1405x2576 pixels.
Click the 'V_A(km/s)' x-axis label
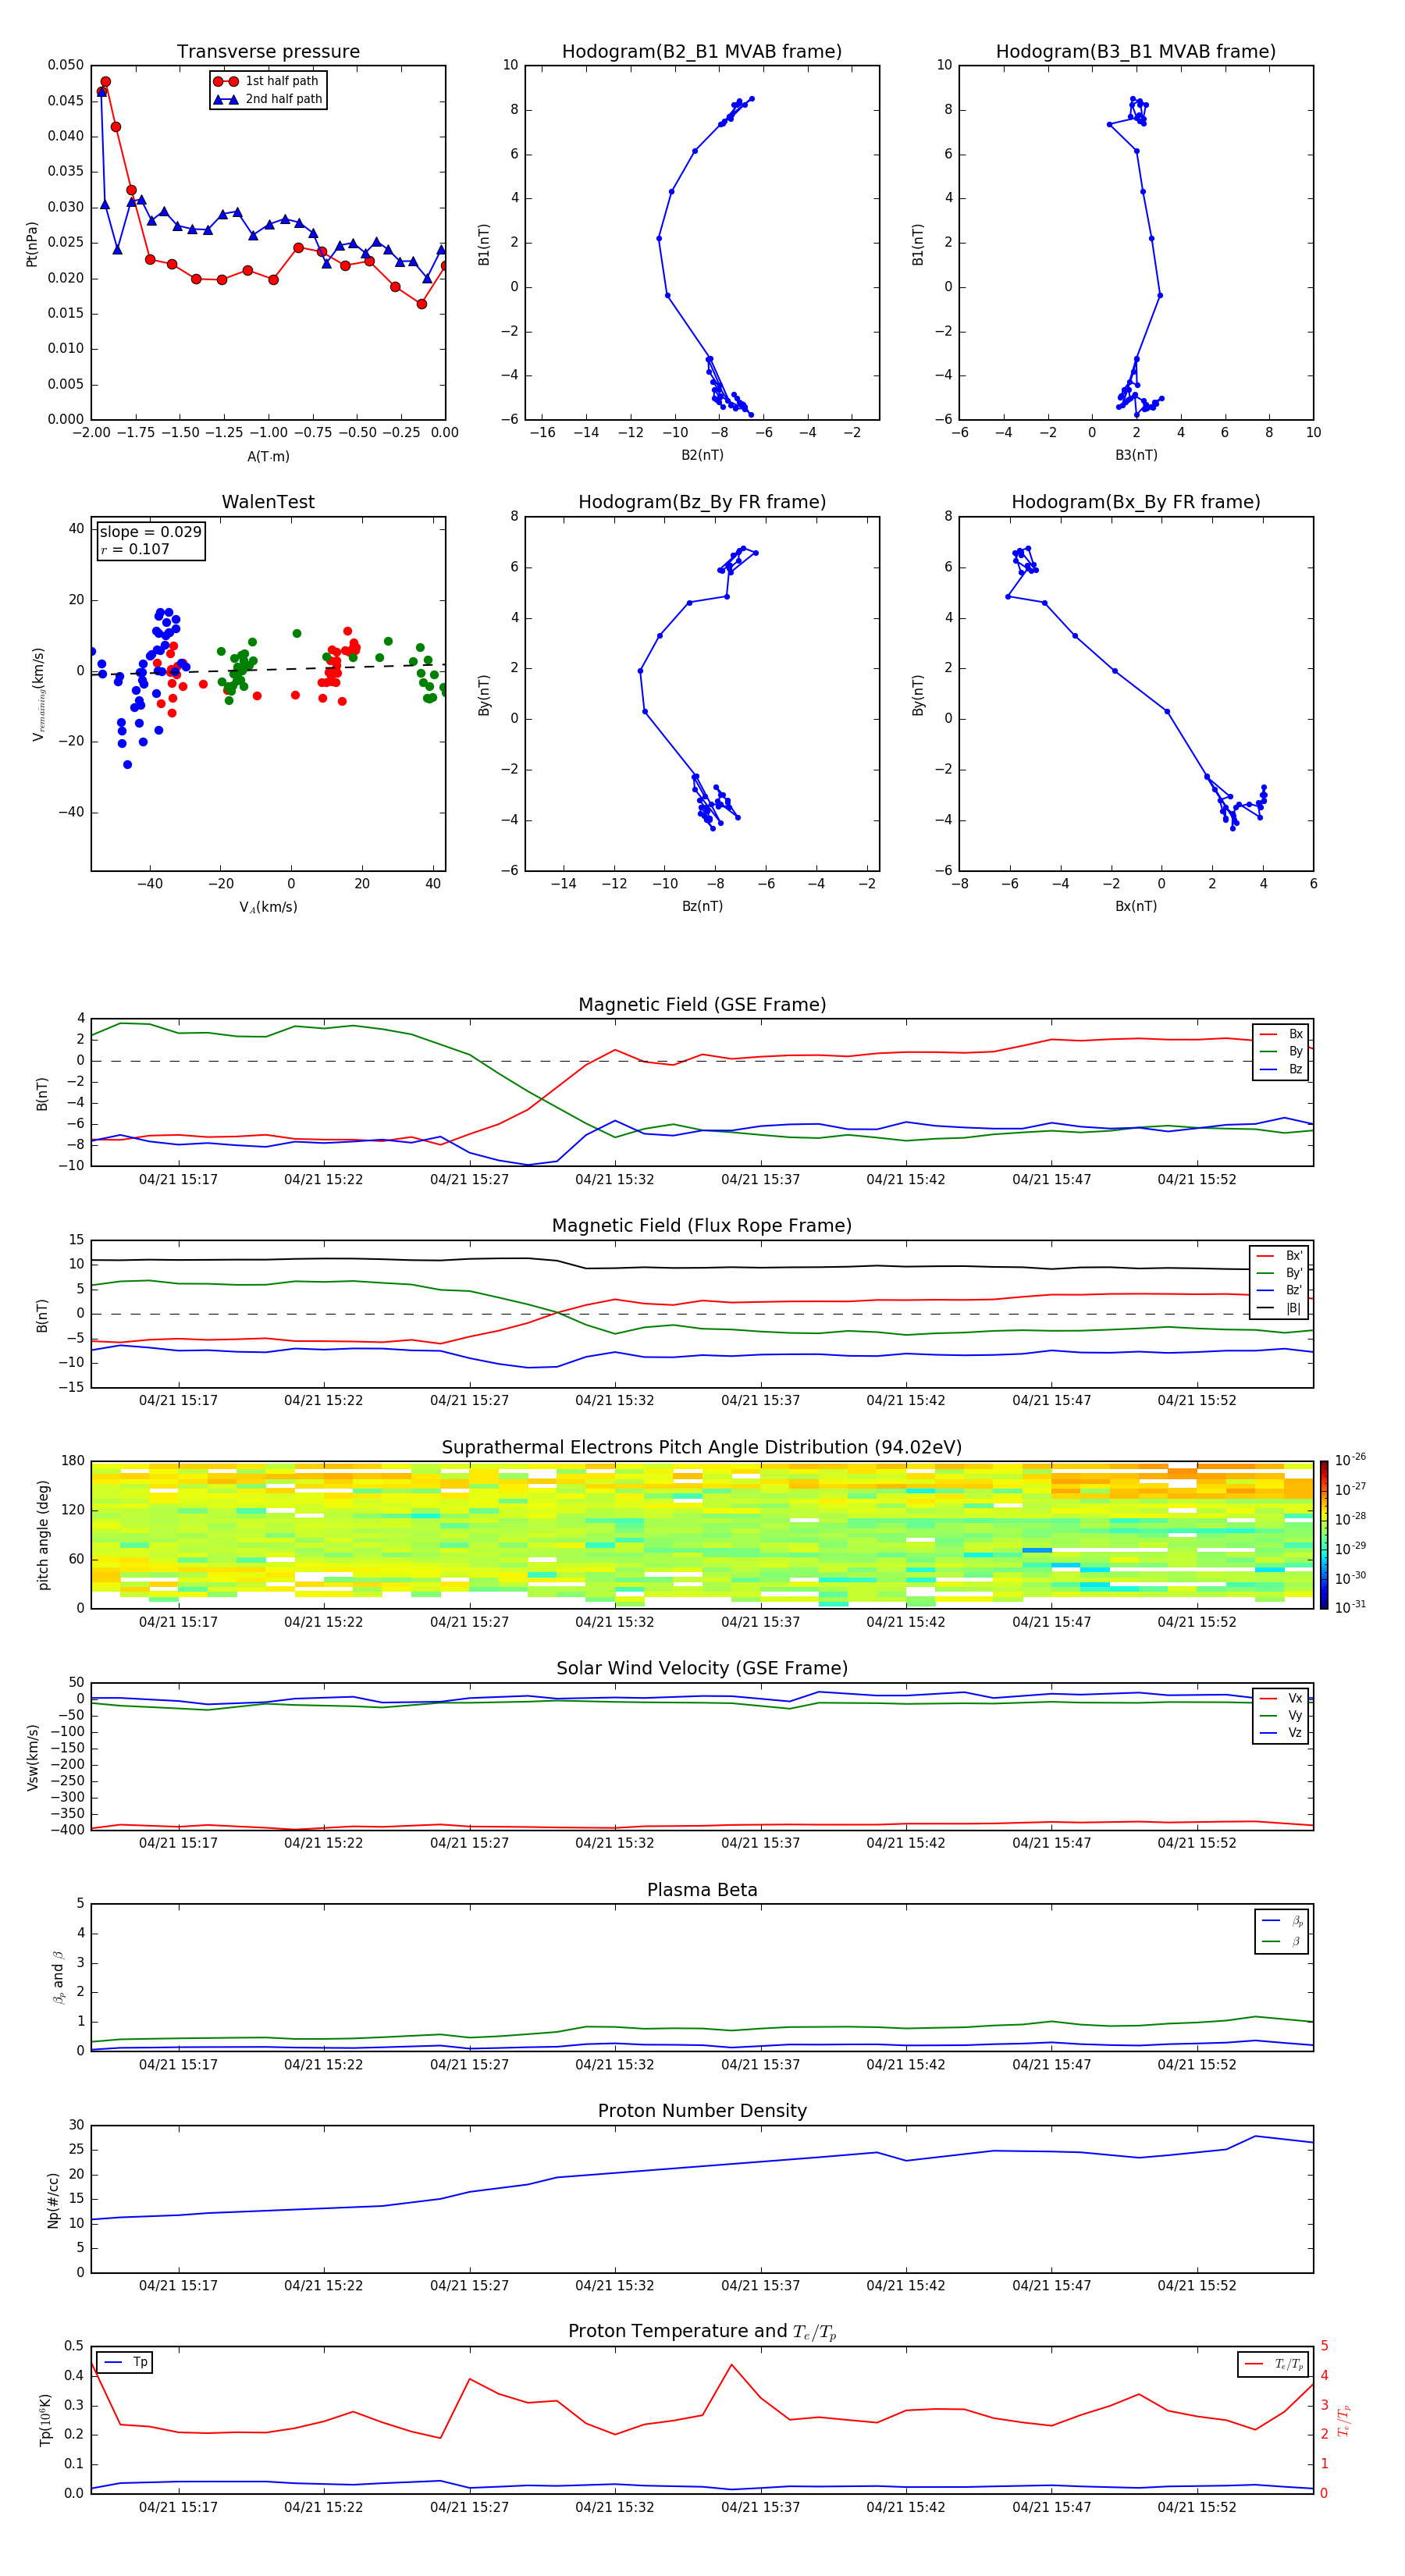(268, 907)
